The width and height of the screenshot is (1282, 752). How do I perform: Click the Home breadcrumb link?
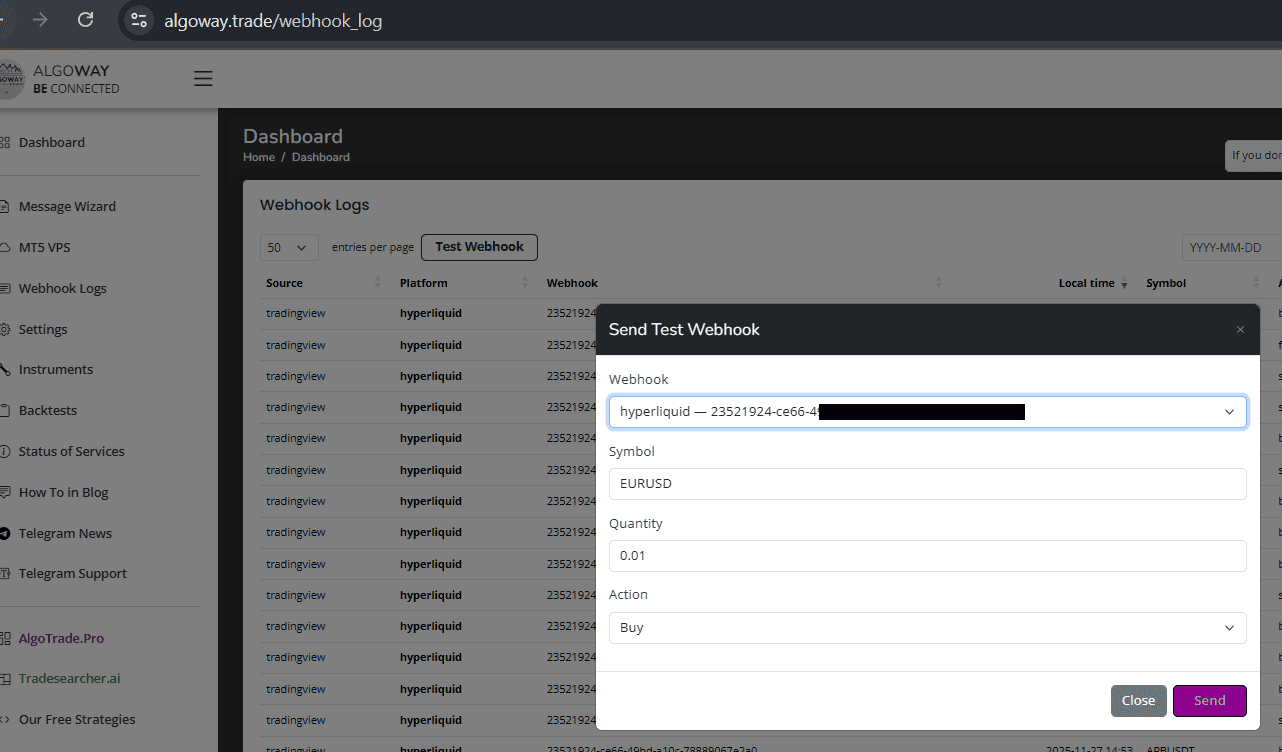pos(259,157)
